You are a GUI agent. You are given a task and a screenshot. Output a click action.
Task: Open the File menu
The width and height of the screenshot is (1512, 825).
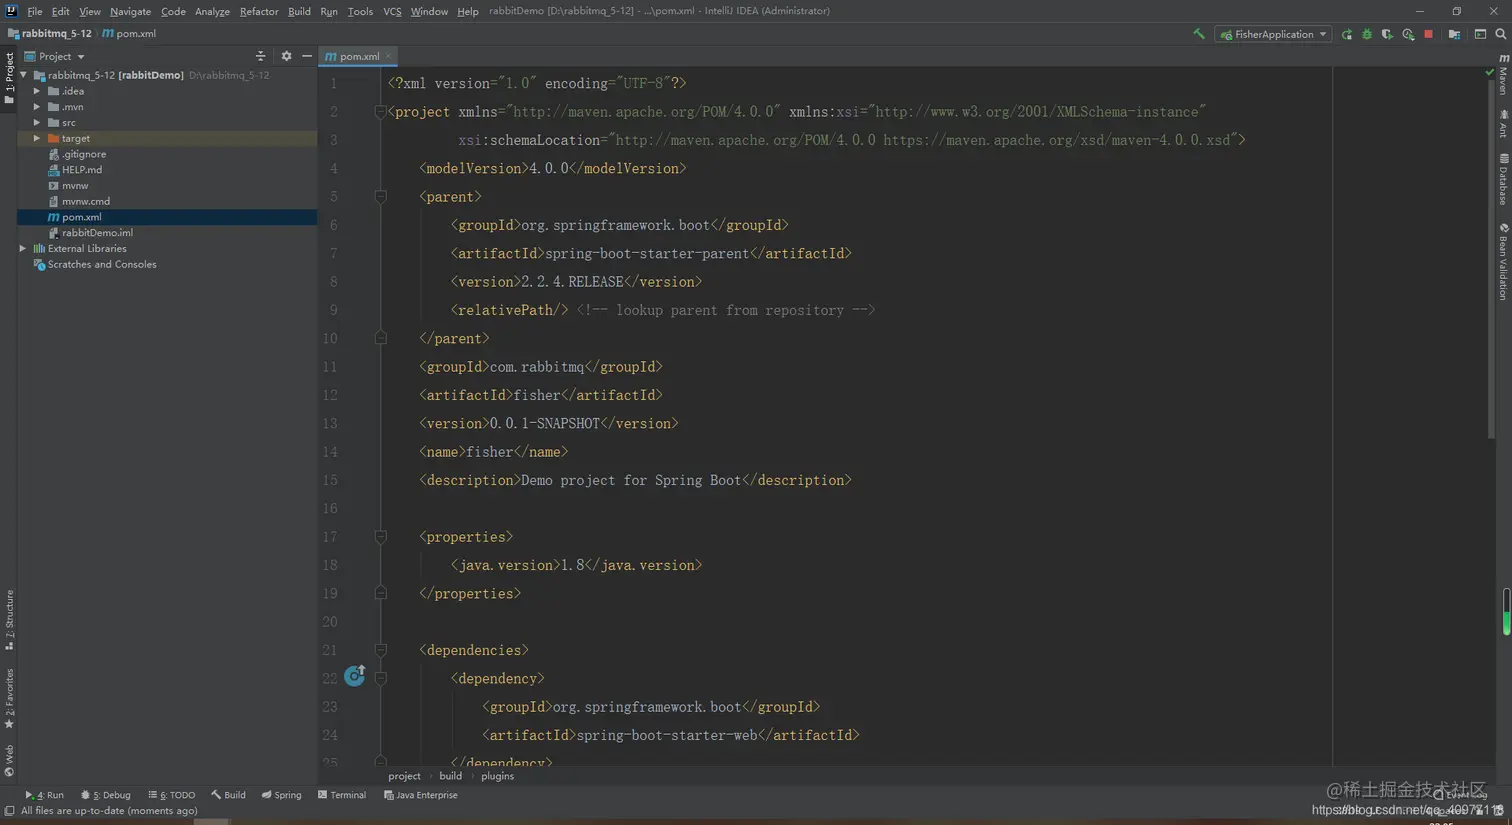[x=34, y=11]
